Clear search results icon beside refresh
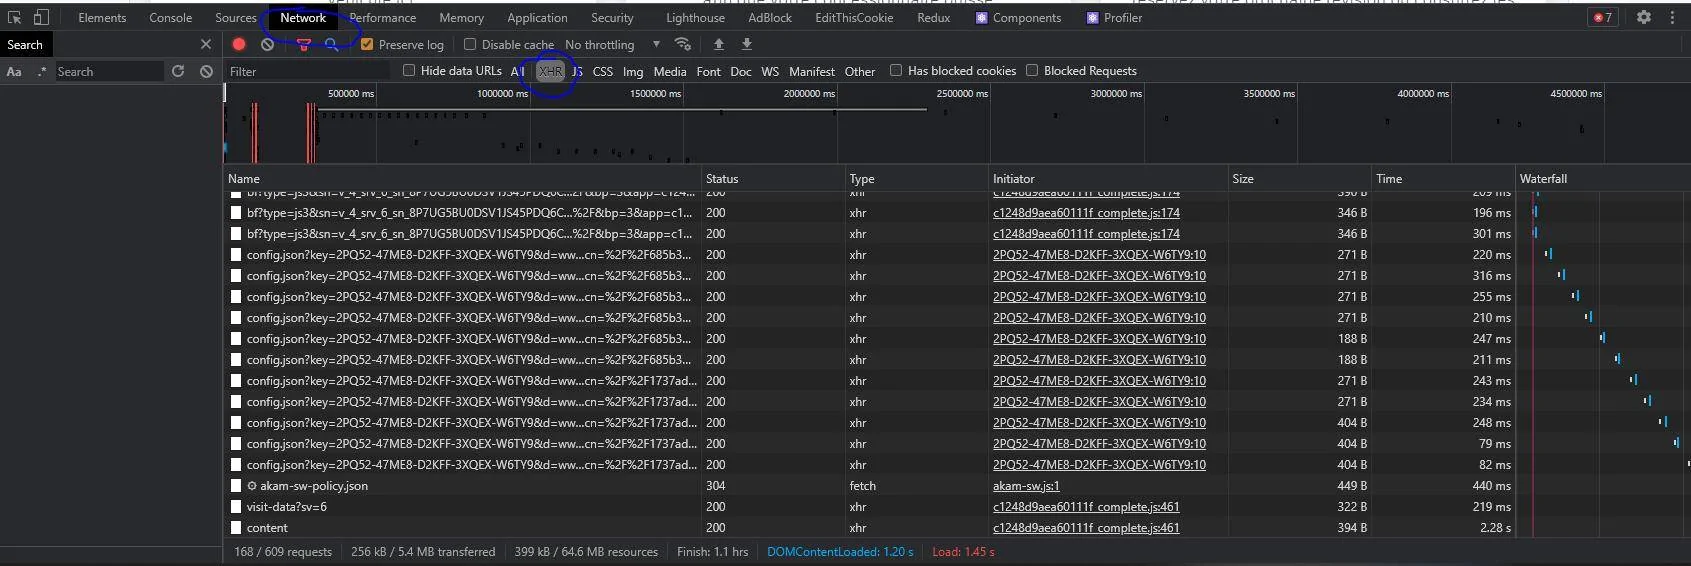 click(206, 71)
